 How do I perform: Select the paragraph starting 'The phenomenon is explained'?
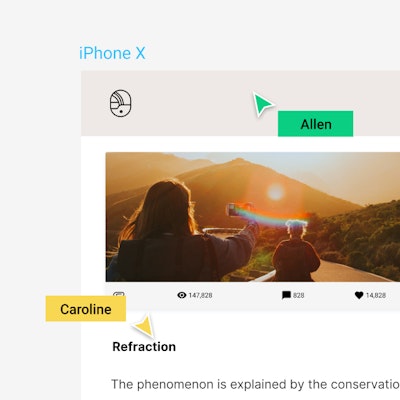pyautogui.click(x=255, y=384)
